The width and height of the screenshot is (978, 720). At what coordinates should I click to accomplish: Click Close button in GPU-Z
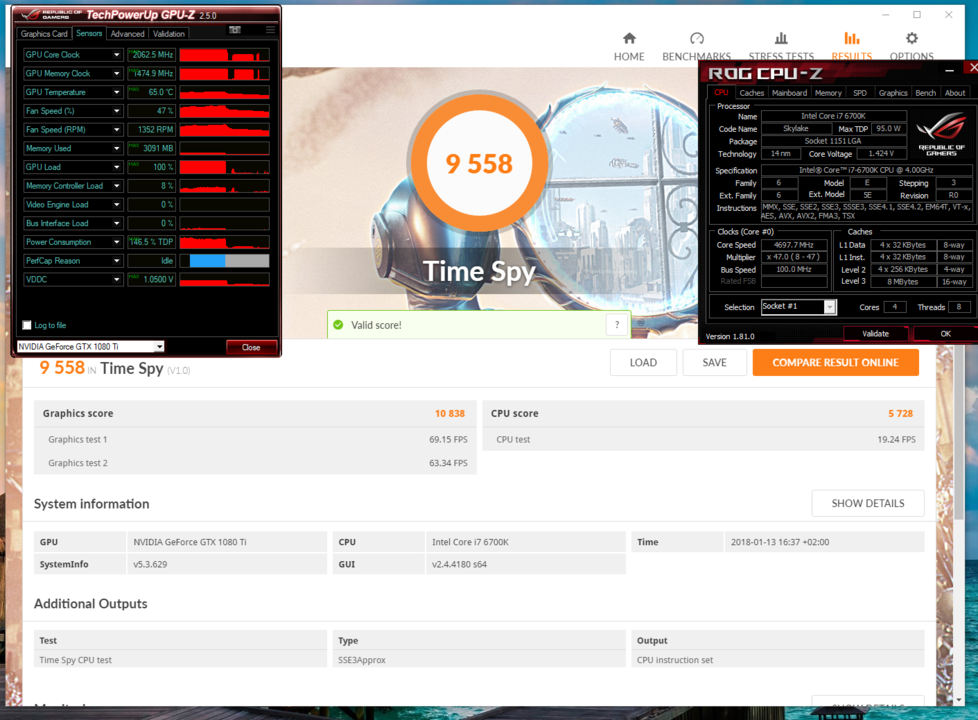pyautogui.click(x=251, y=348)
